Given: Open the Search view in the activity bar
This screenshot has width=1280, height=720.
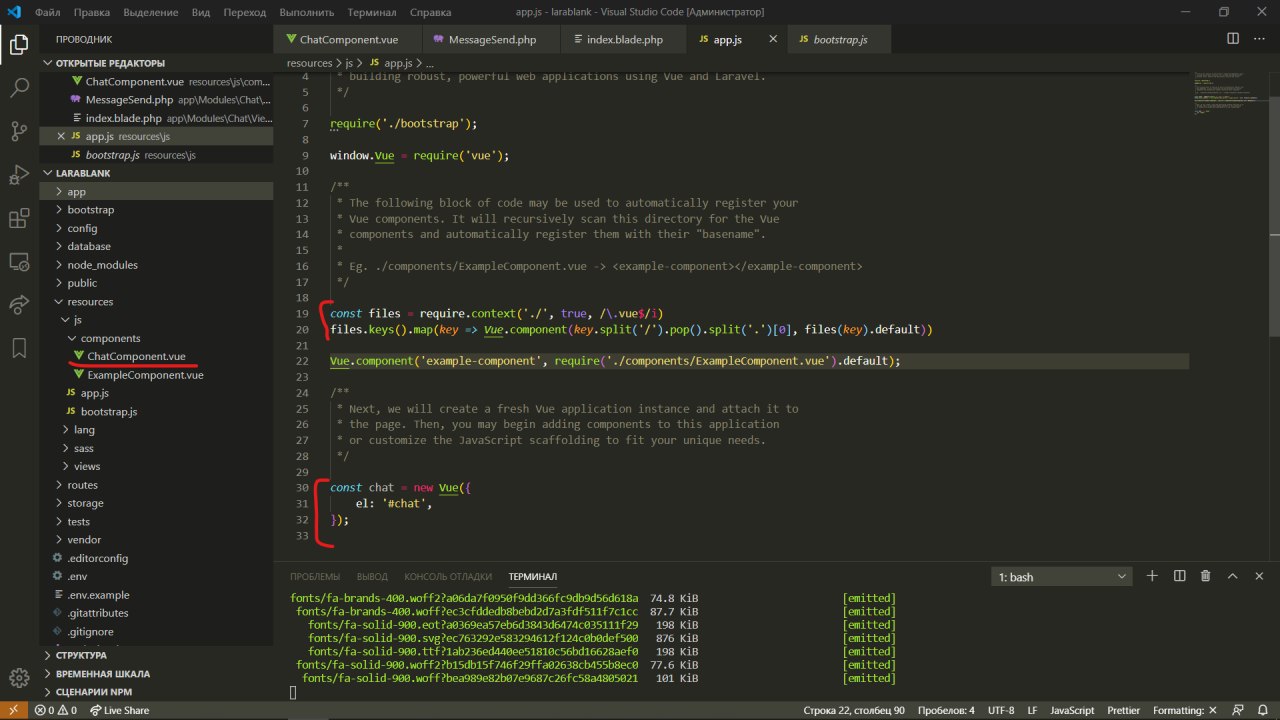Looking at the screenshot, I should click(19, 87).
